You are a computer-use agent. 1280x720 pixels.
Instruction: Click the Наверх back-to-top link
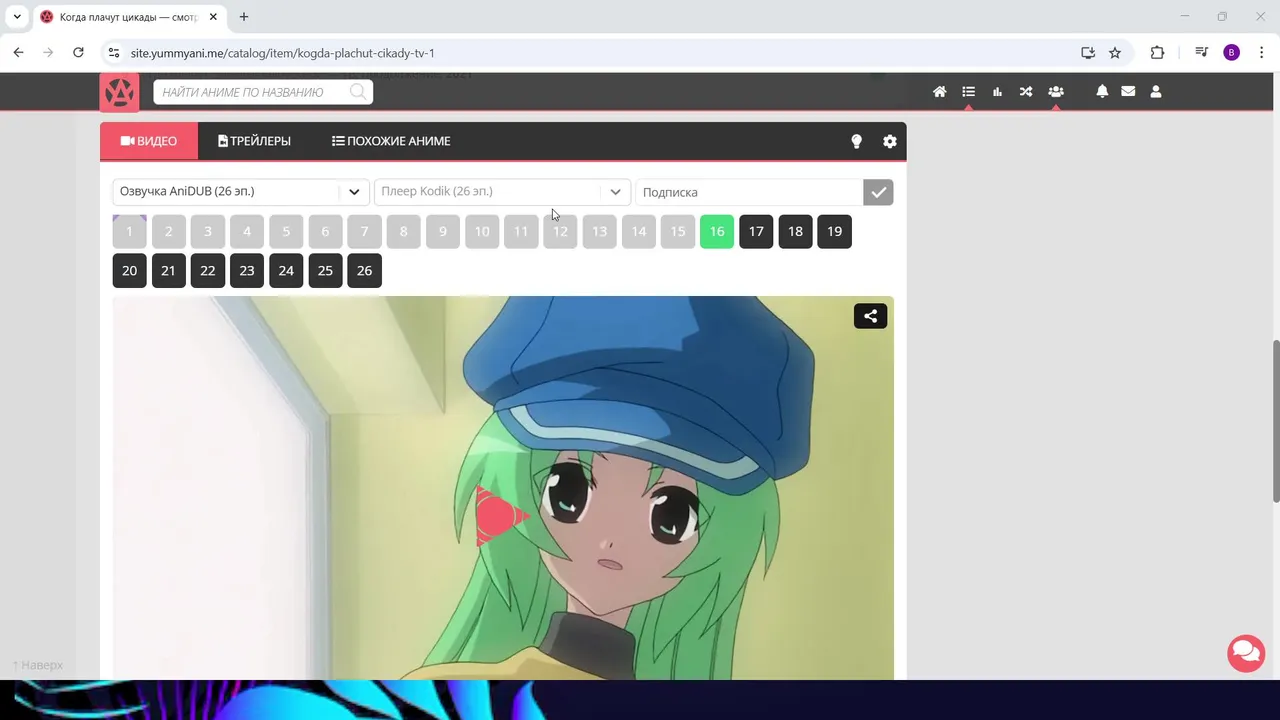37,665
